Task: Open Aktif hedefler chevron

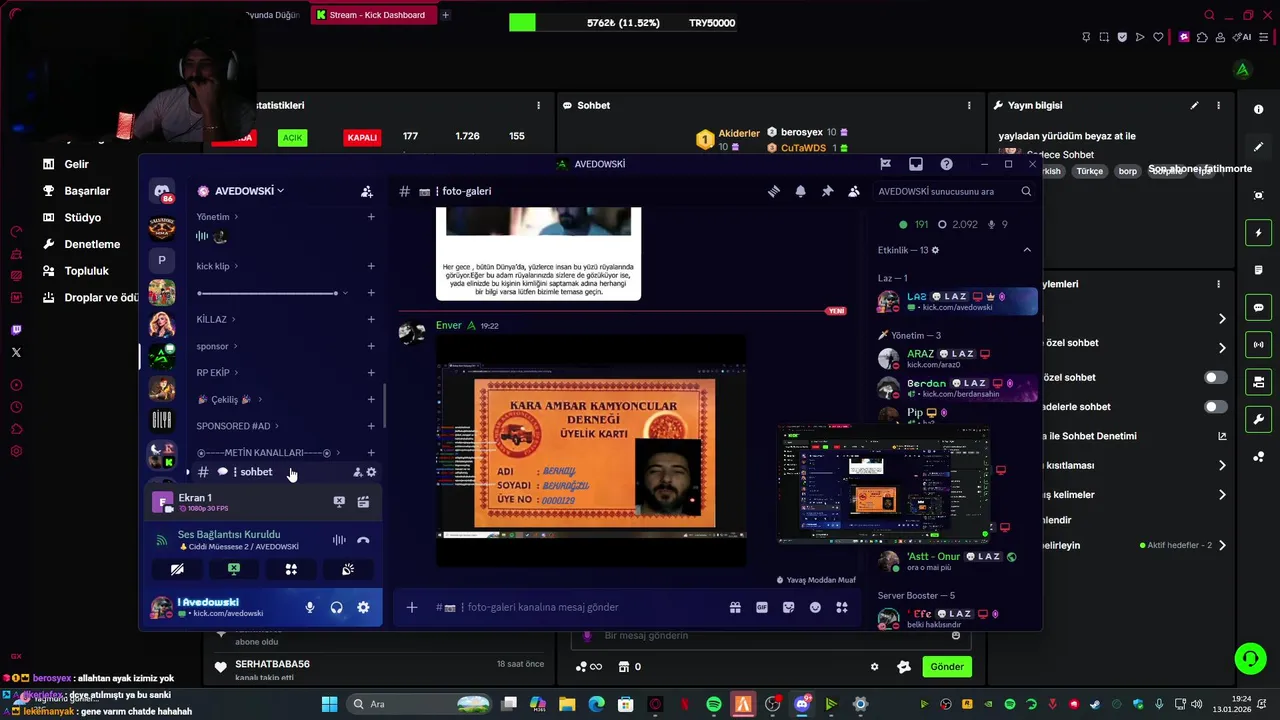Action: point(1221,546)
